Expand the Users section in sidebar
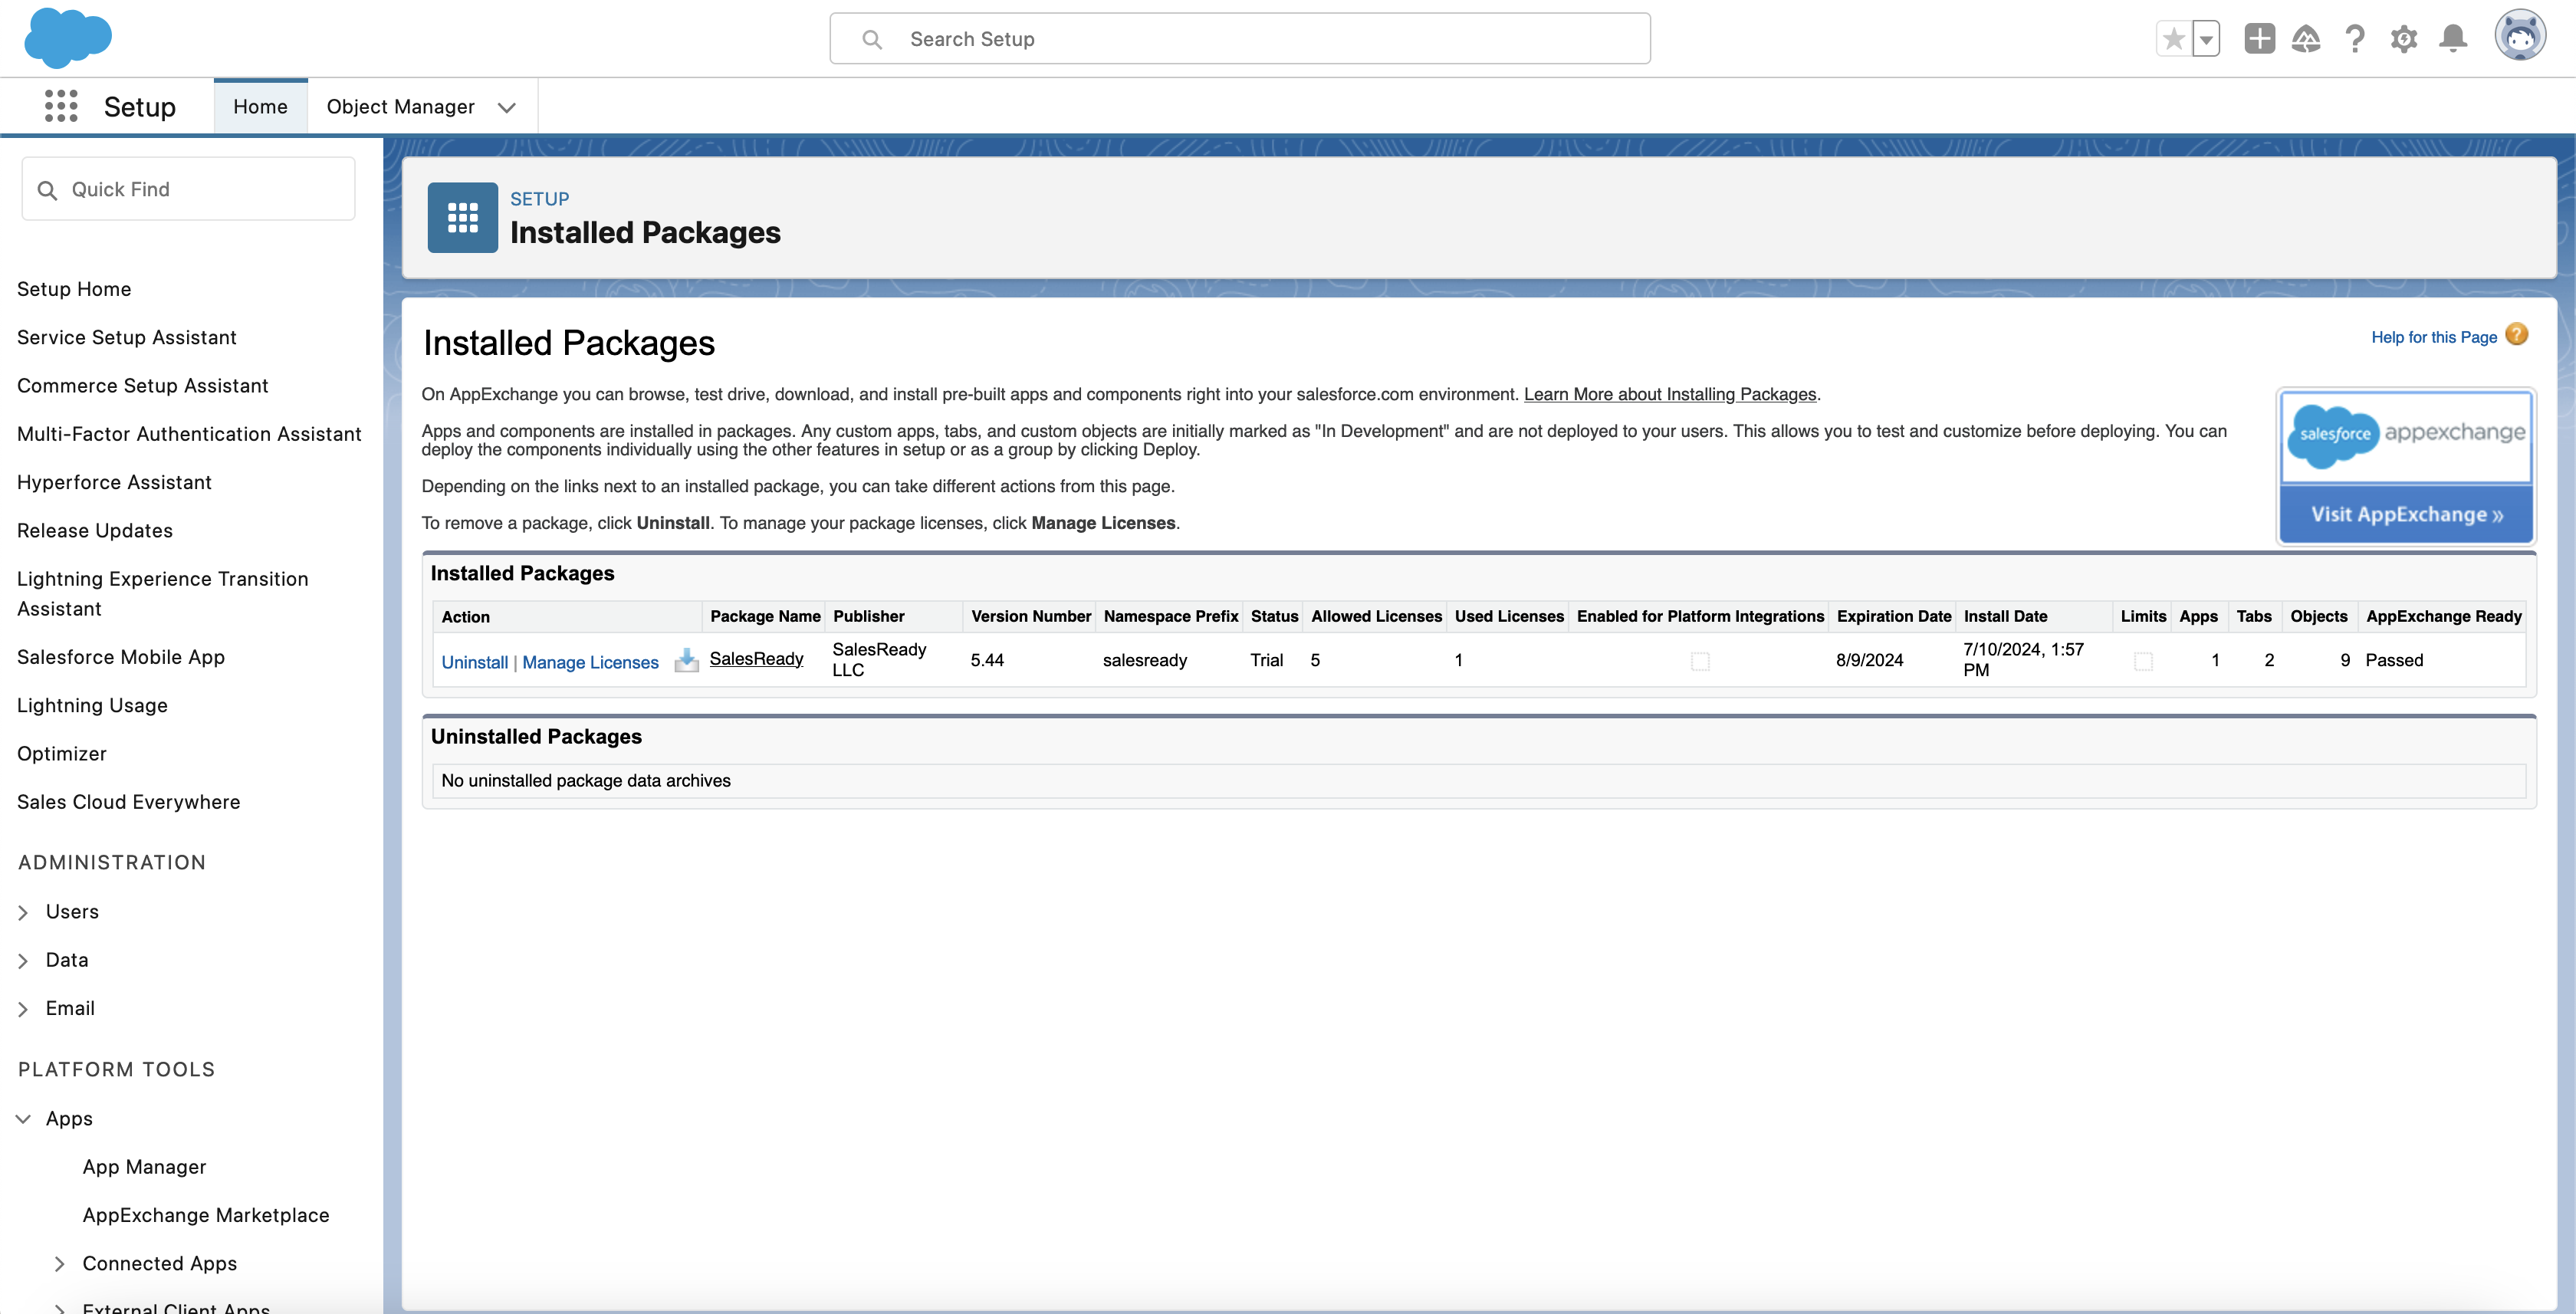The height and width of the screenshot is (1314, 2576). pyautogui.click(x=23, y=912)
